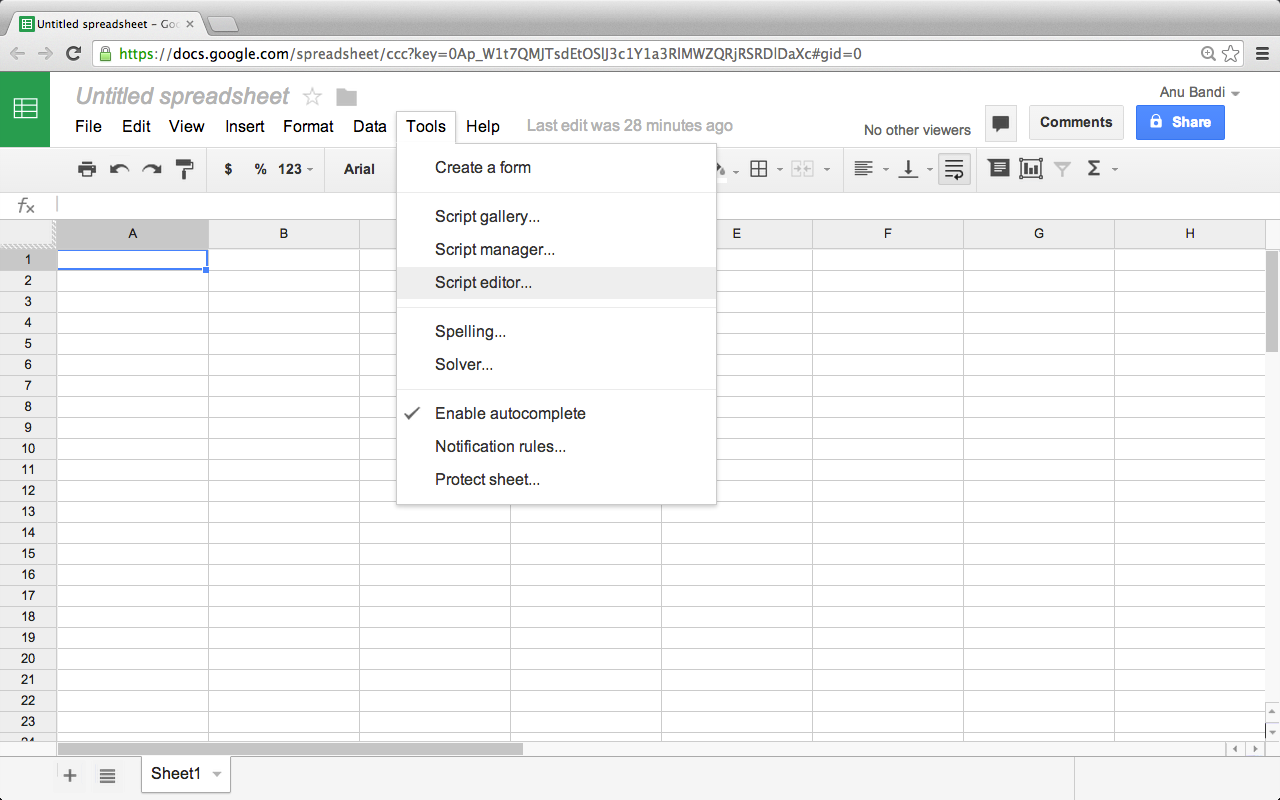Toggle the Wrap text button
The height and width of the screenshot is (800, 1280).
click(x=954, y=169)
